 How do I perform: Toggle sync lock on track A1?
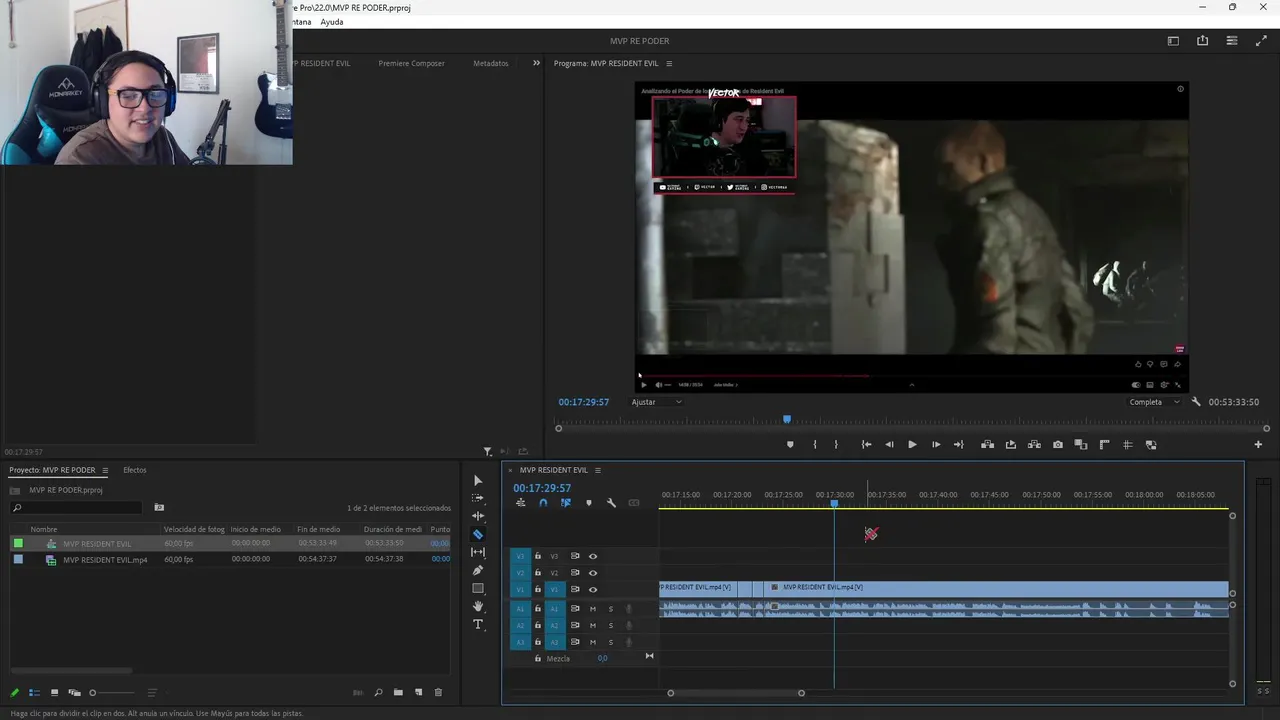[x=575, y=609]
